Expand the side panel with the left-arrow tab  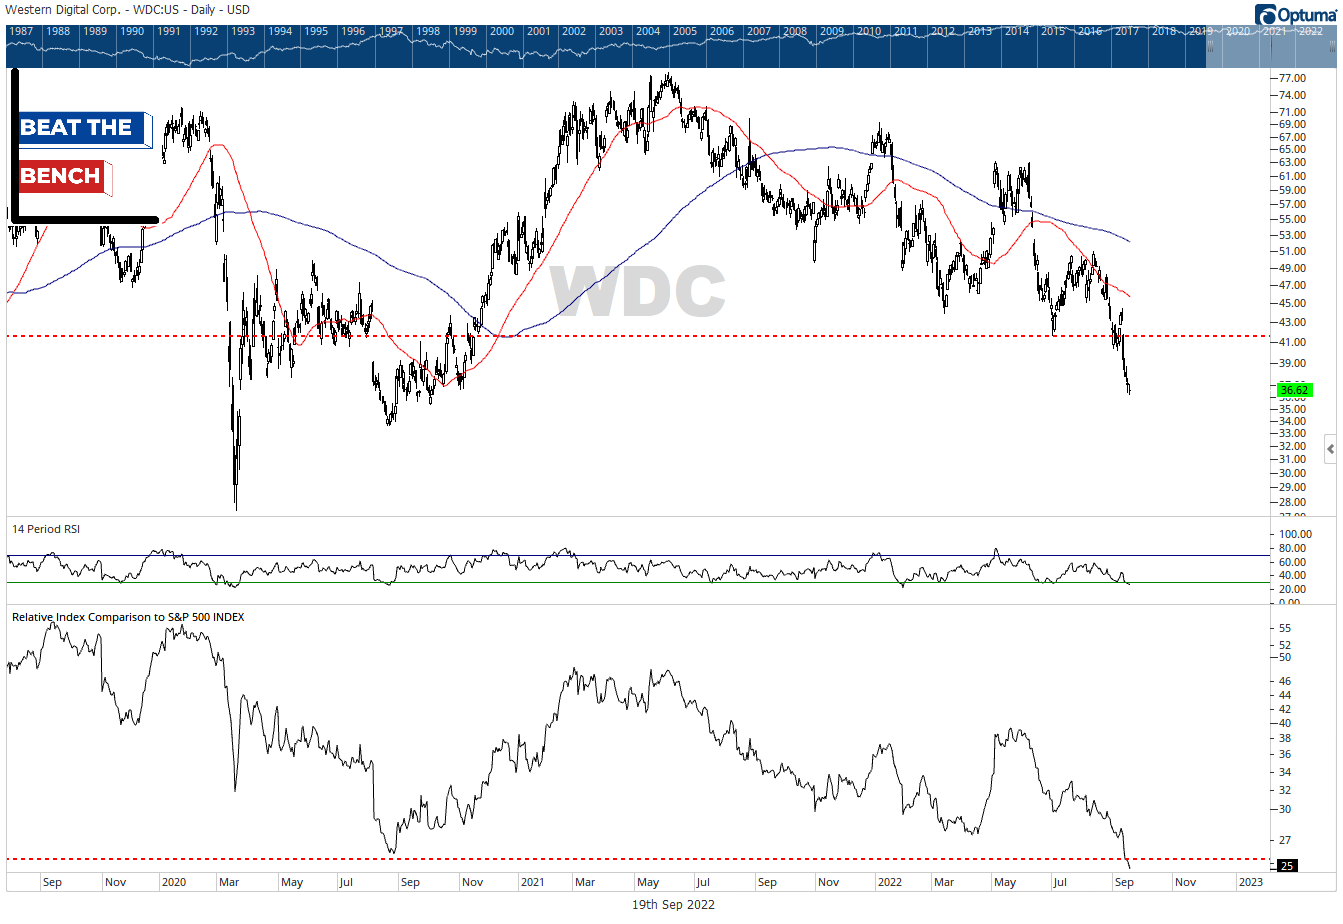click(1330, 449)
